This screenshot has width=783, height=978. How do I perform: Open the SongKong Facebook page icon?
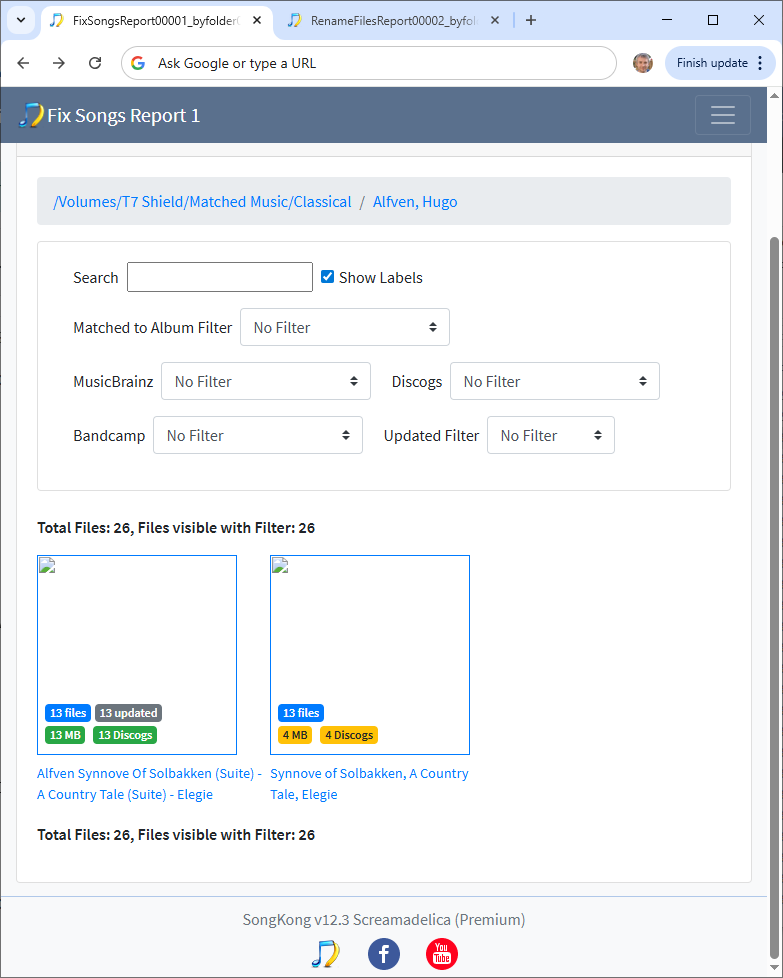(x=384, y=954)
